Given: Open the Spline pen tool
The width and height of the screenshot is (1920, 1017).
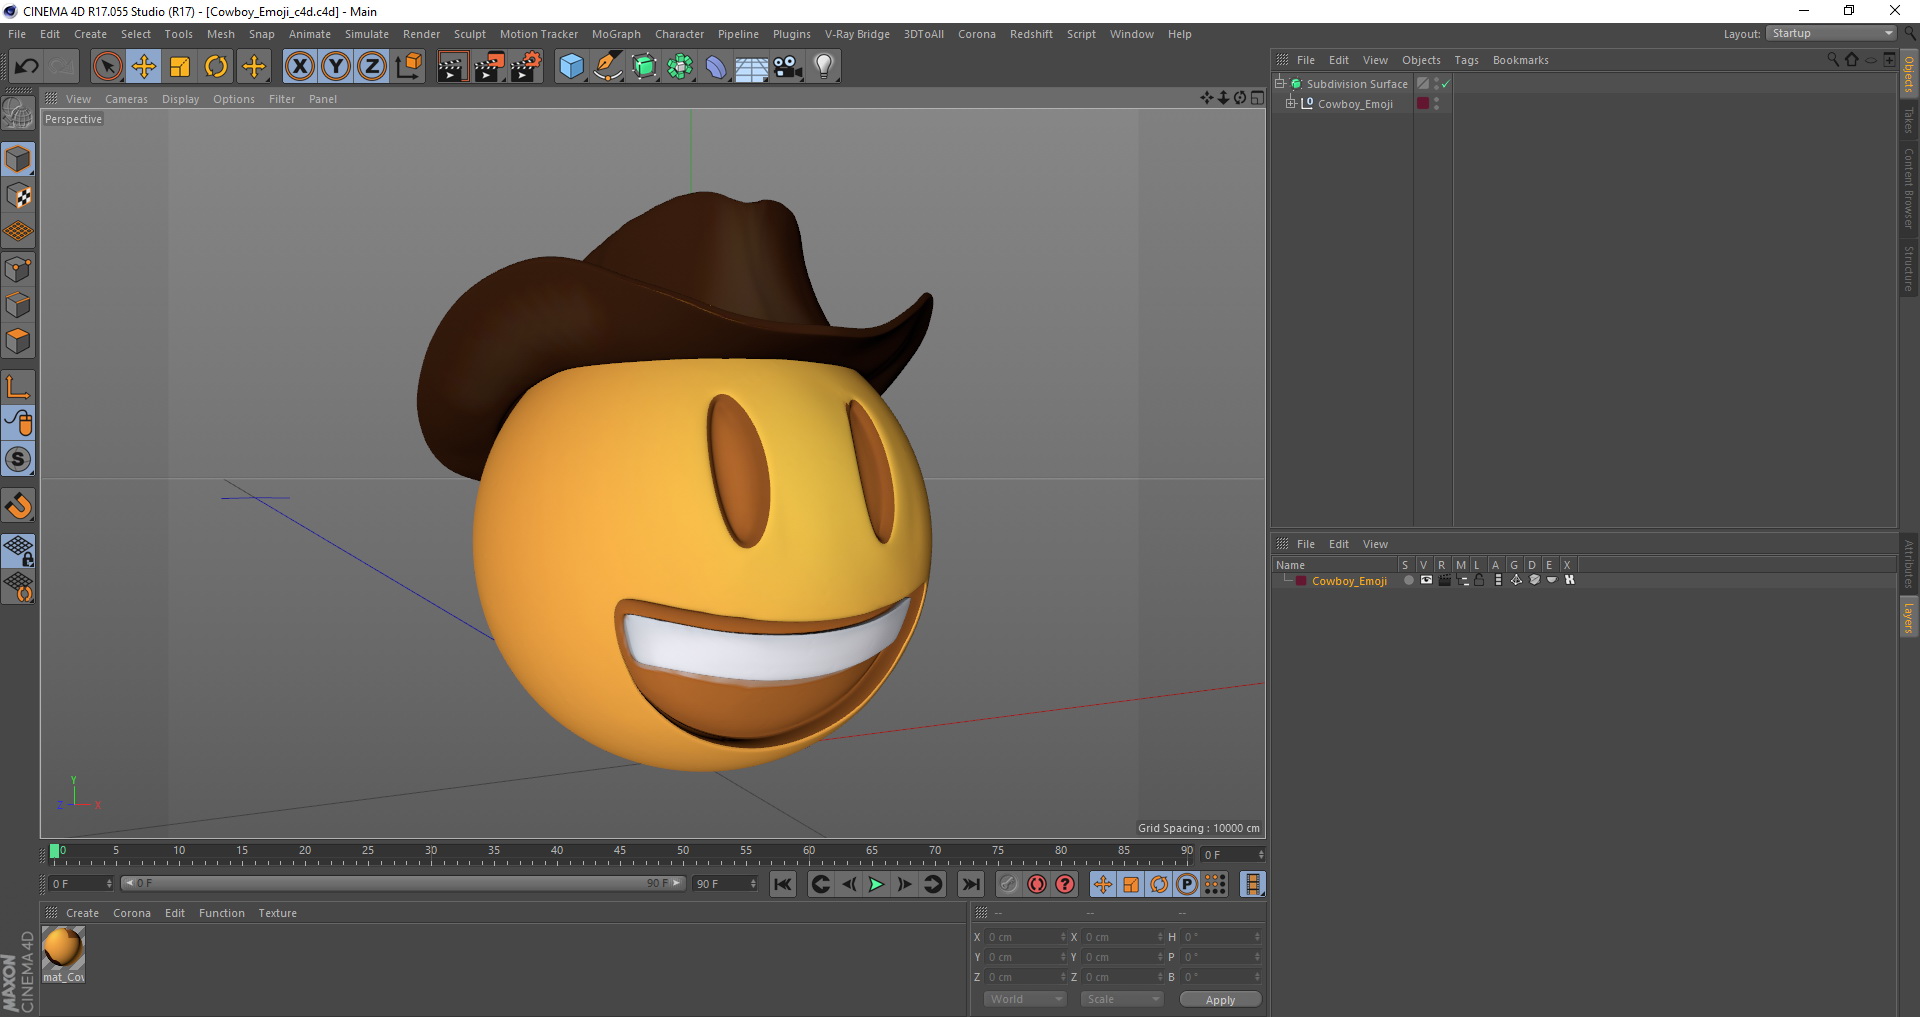Looking at the screenshot, I should click(608, 67).
